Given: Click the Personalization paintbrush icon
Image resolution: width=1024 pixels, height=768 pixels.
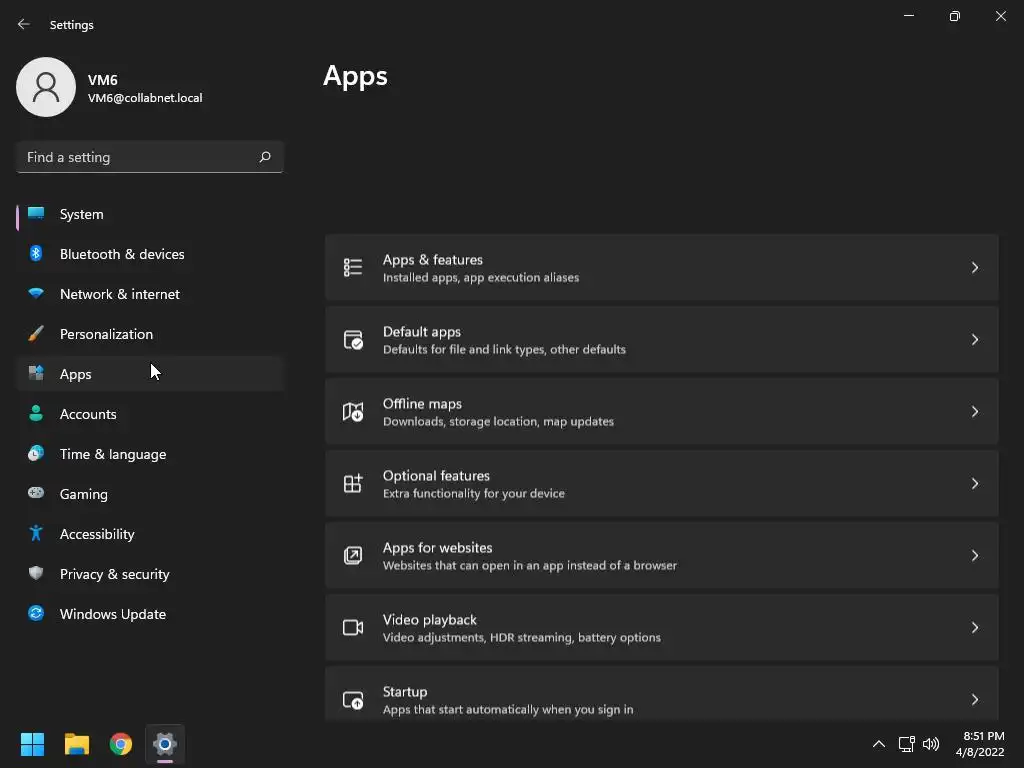Looking at the screenshot, I should coord(36,334).
